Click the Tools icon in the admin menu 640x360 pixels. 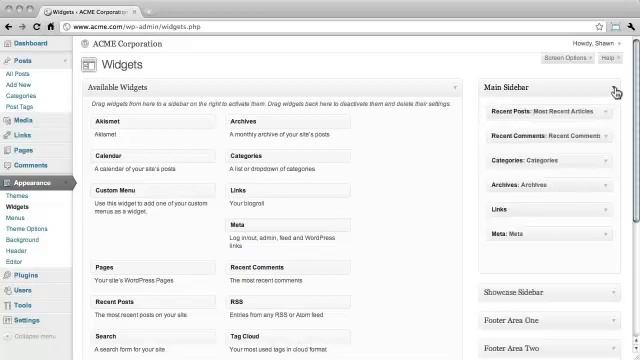point(7,305)
